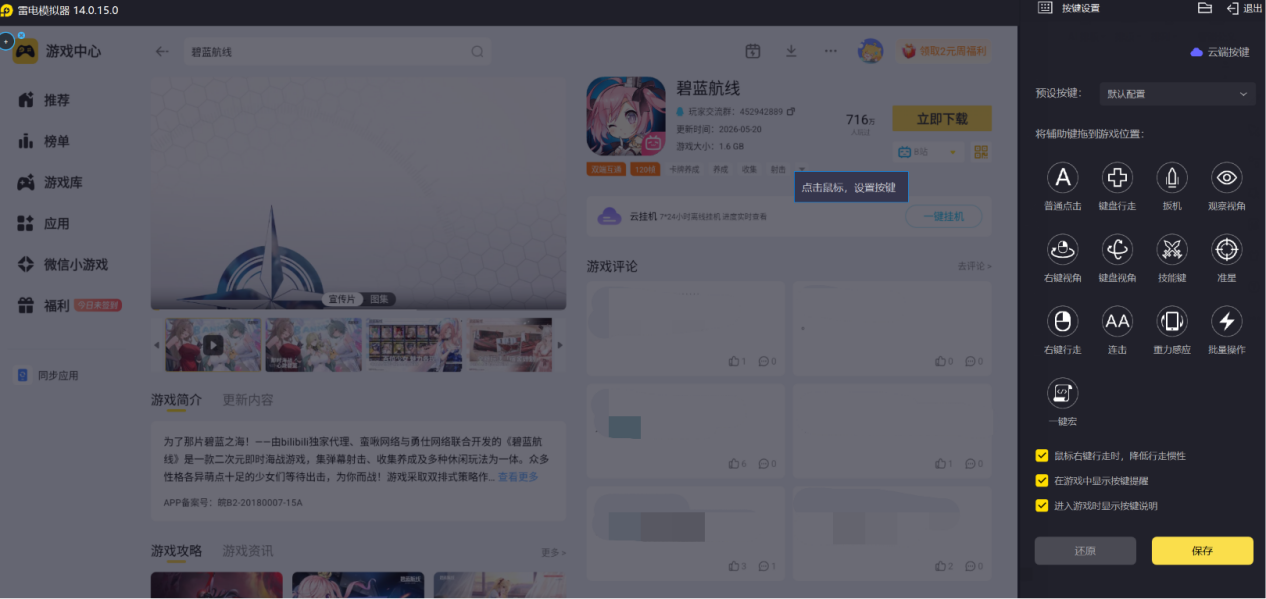This screenshot has height=599, width=1266.
Task: Switch to the 游戏资讯 tab
Action: click(247, 551)
